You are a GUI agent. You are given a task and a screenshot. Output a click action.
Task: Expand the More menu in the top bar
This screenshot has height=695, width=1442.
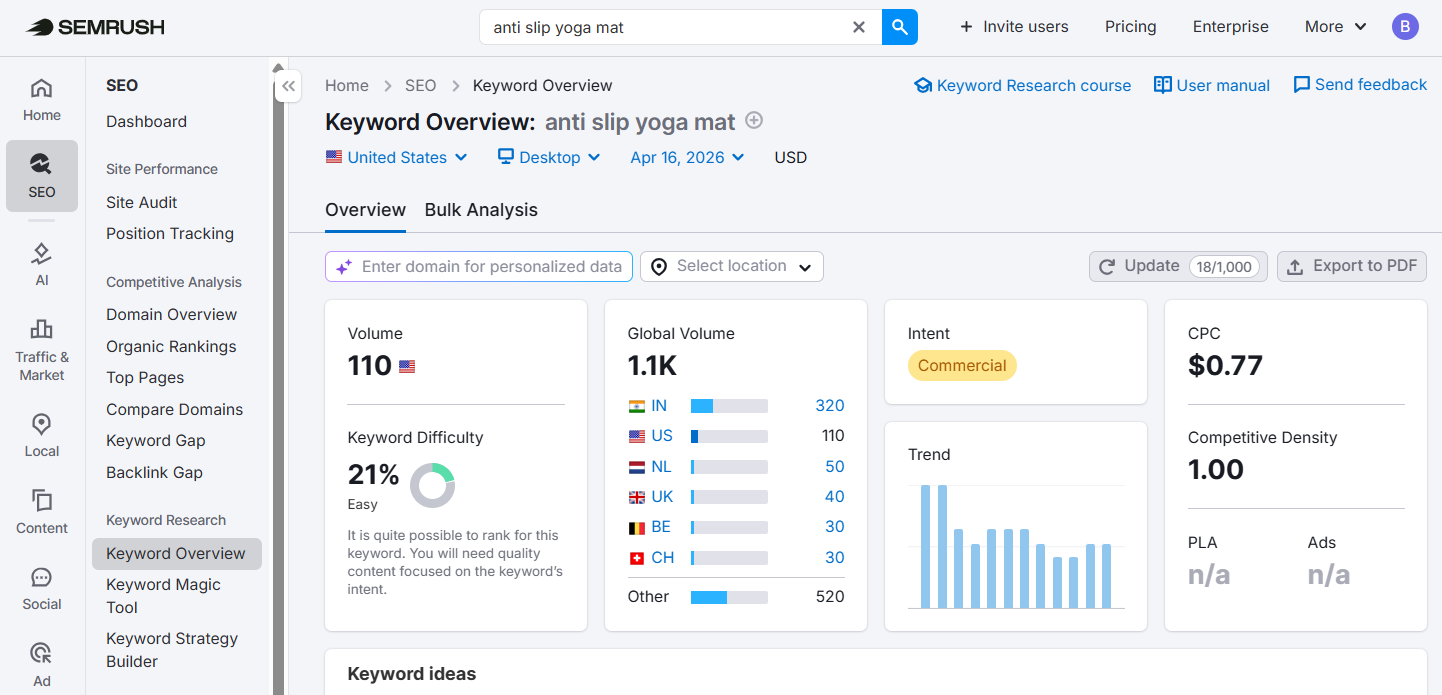coord(1334,27)
